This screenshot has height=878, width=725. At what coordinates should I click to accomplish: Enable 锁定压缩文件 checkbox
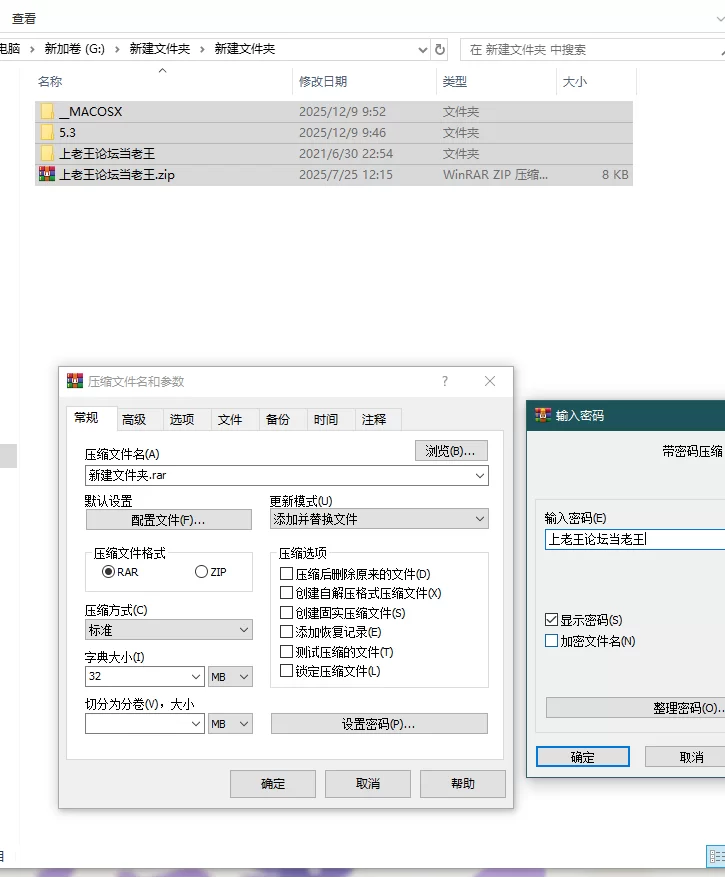click(x=286, y=671)
